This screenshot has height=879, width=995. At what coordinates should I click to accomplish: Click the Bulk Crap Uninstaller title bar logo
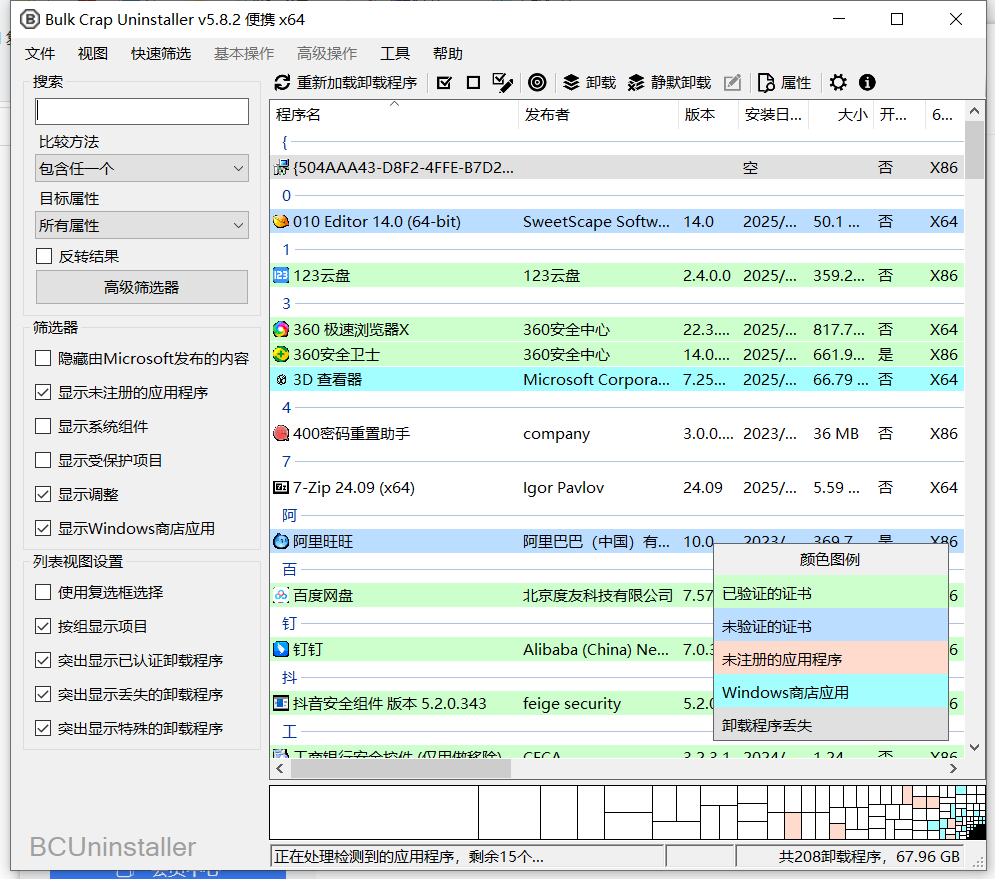[x=30, y=20]
